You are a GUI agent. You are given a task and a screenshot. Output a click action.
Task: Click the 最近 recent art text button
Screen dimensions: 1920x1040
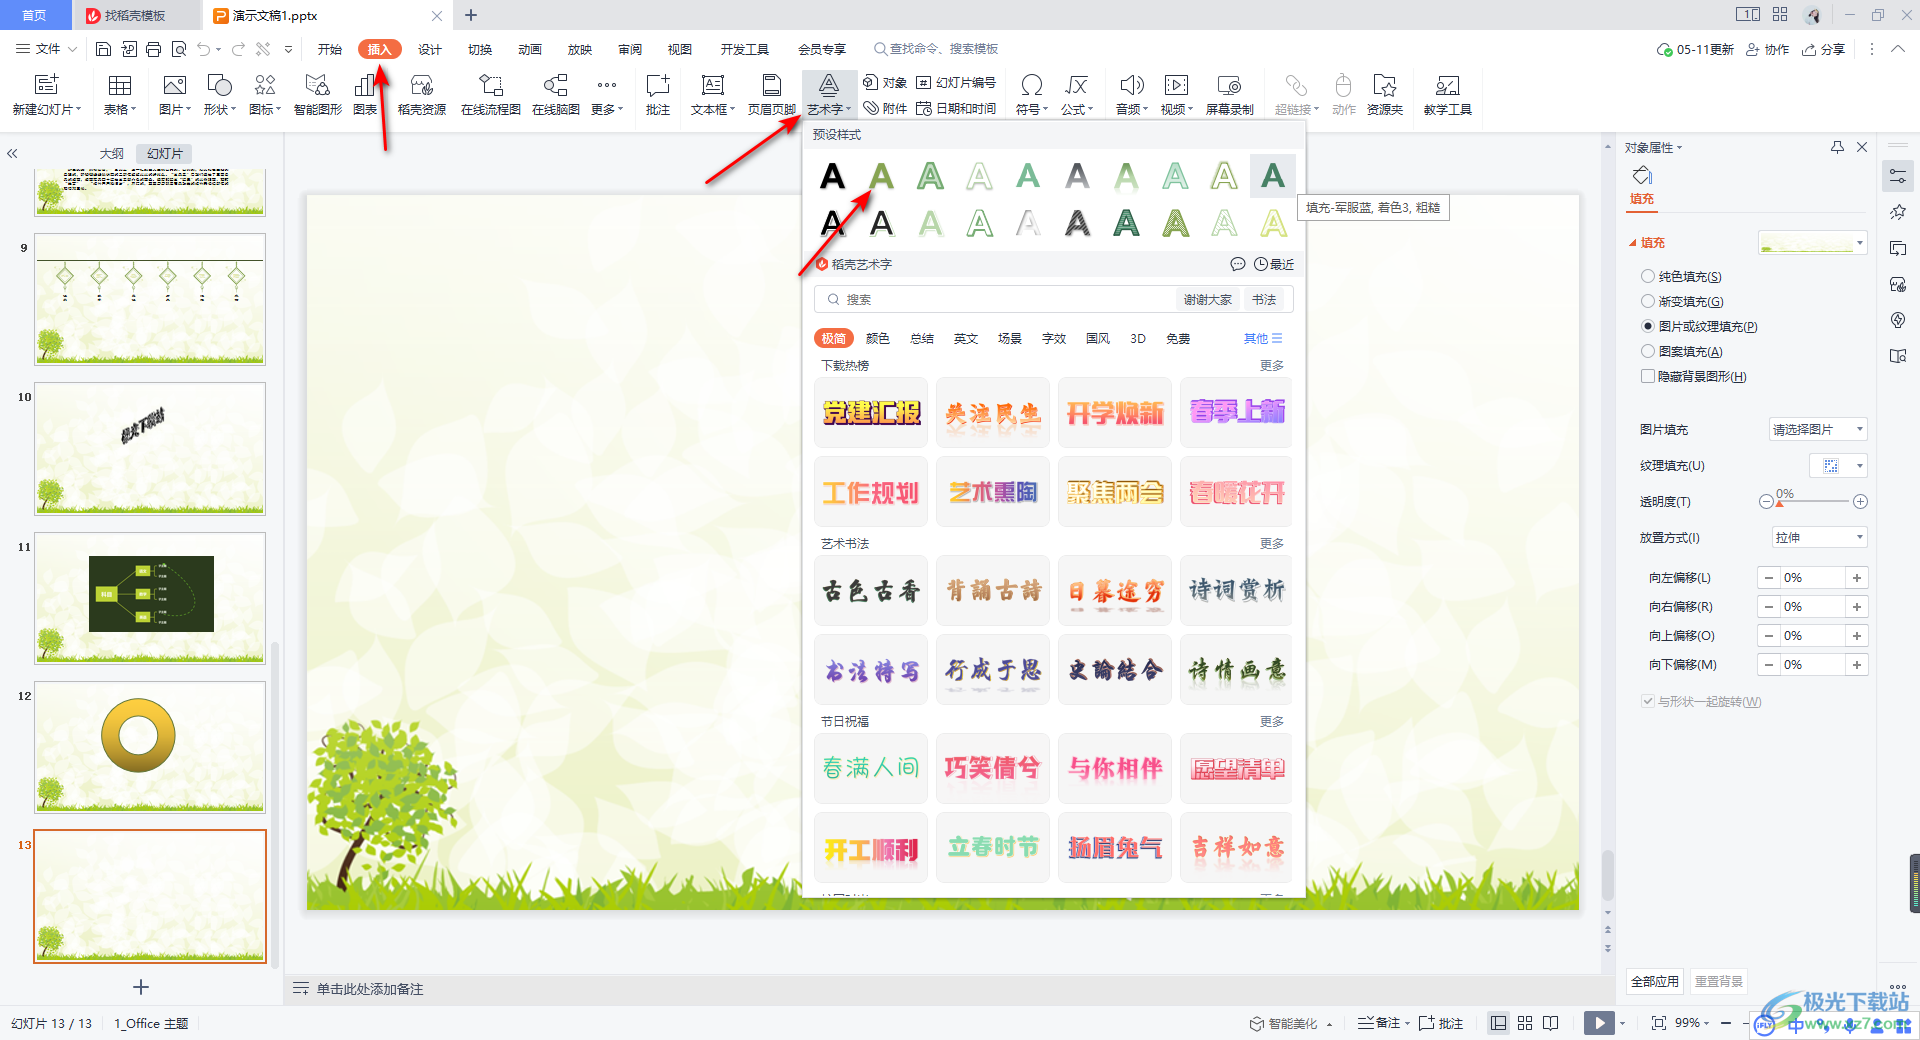click(x=1275, y=264)
